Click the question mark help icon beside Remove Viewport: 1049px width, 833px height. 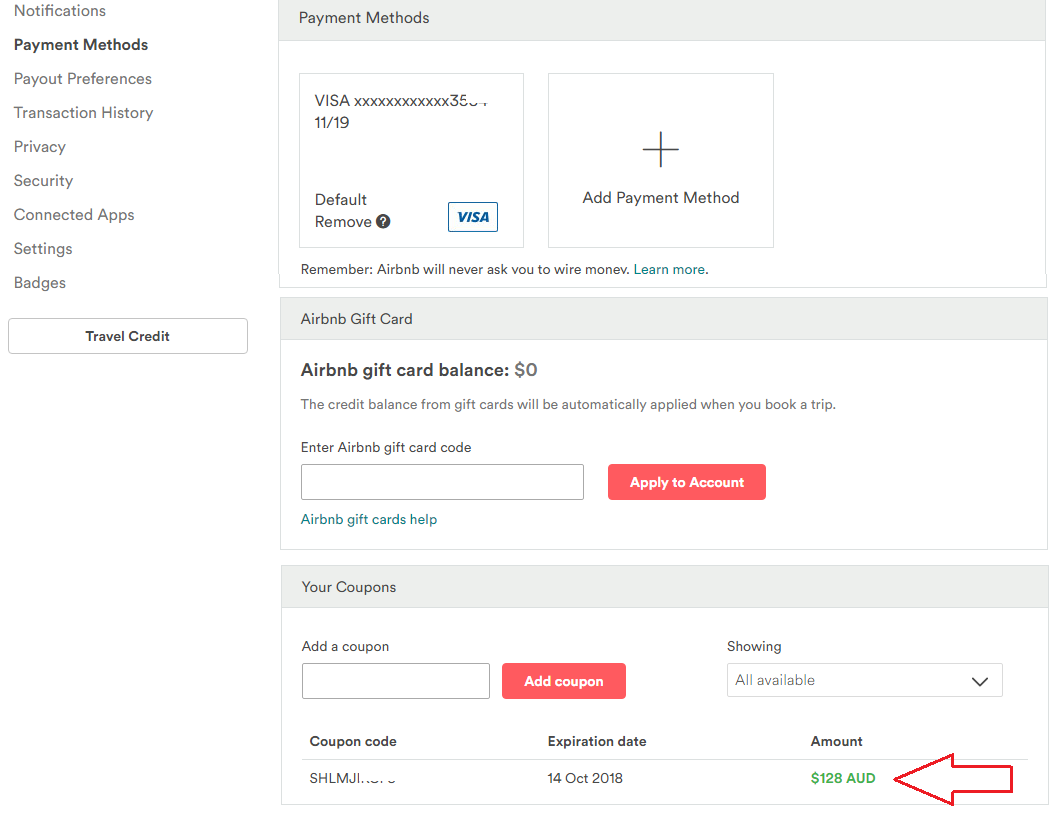click(x=383, y=222)
